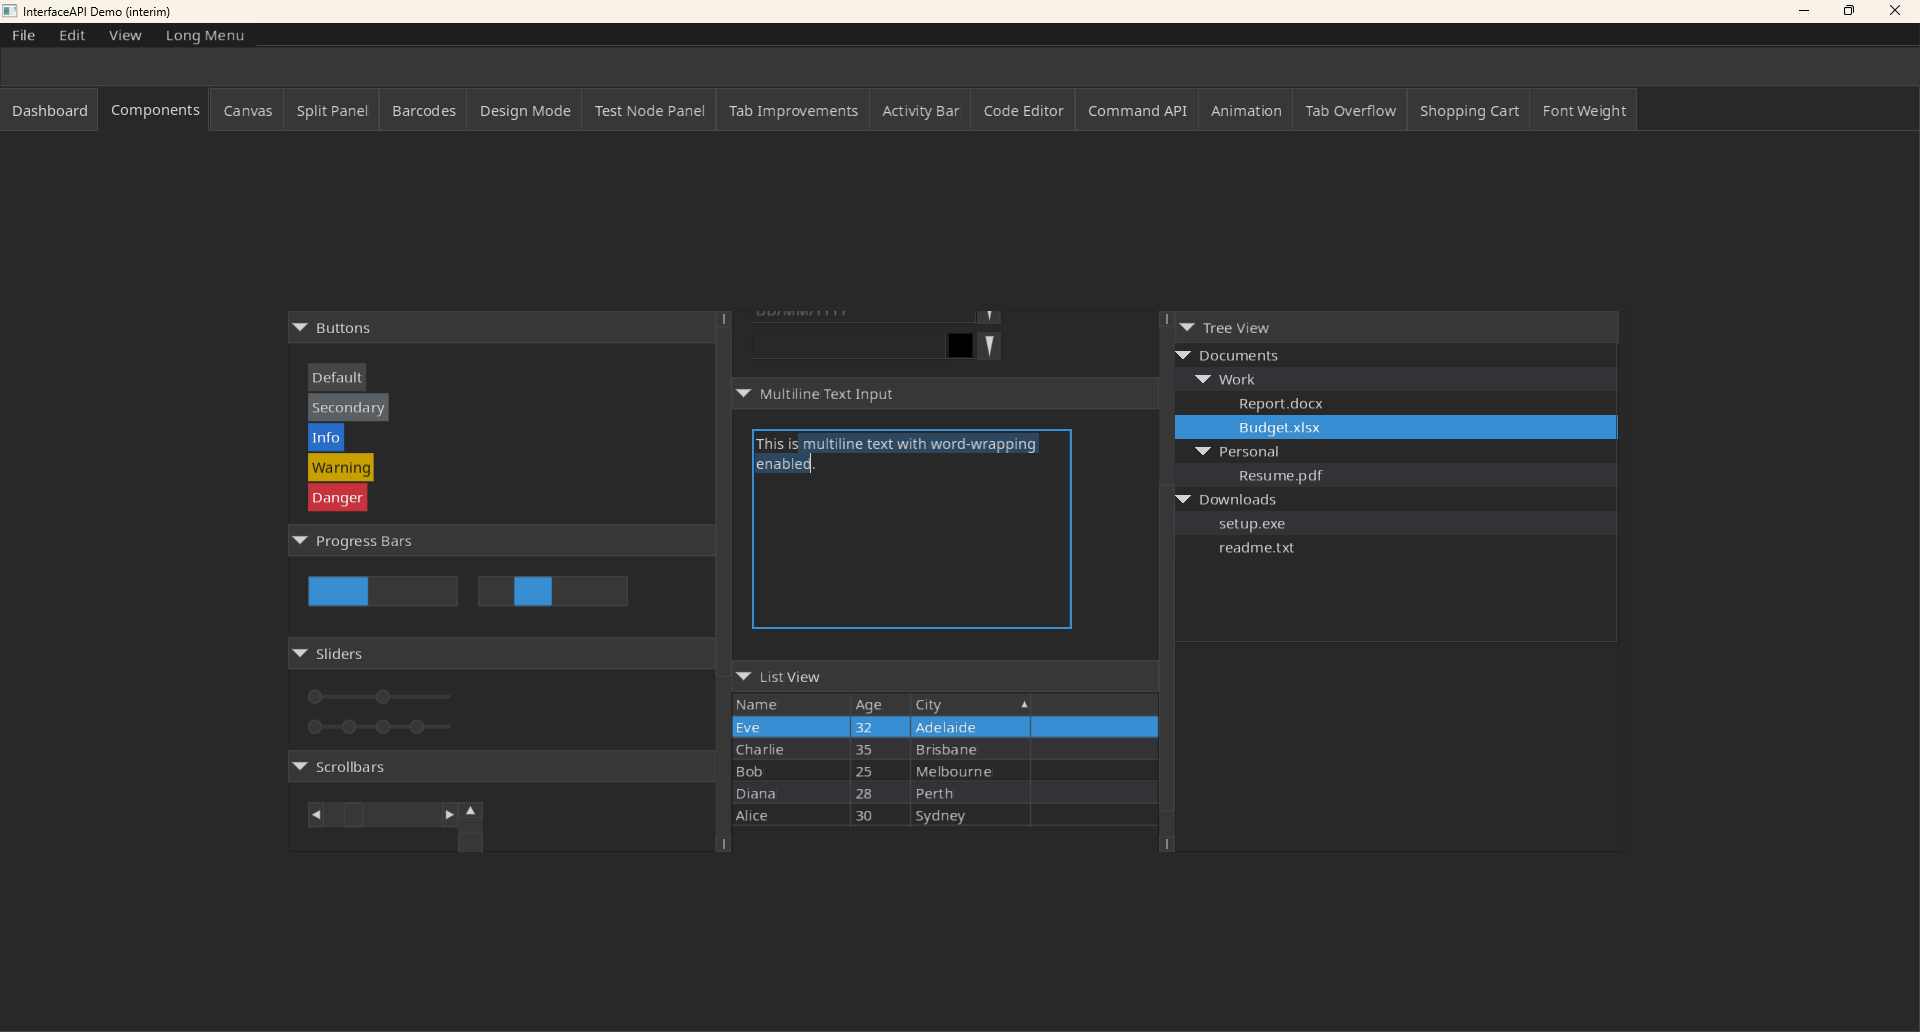Switch to the Canvas tab
1920x1032 pixels.
tap(248, 111)
